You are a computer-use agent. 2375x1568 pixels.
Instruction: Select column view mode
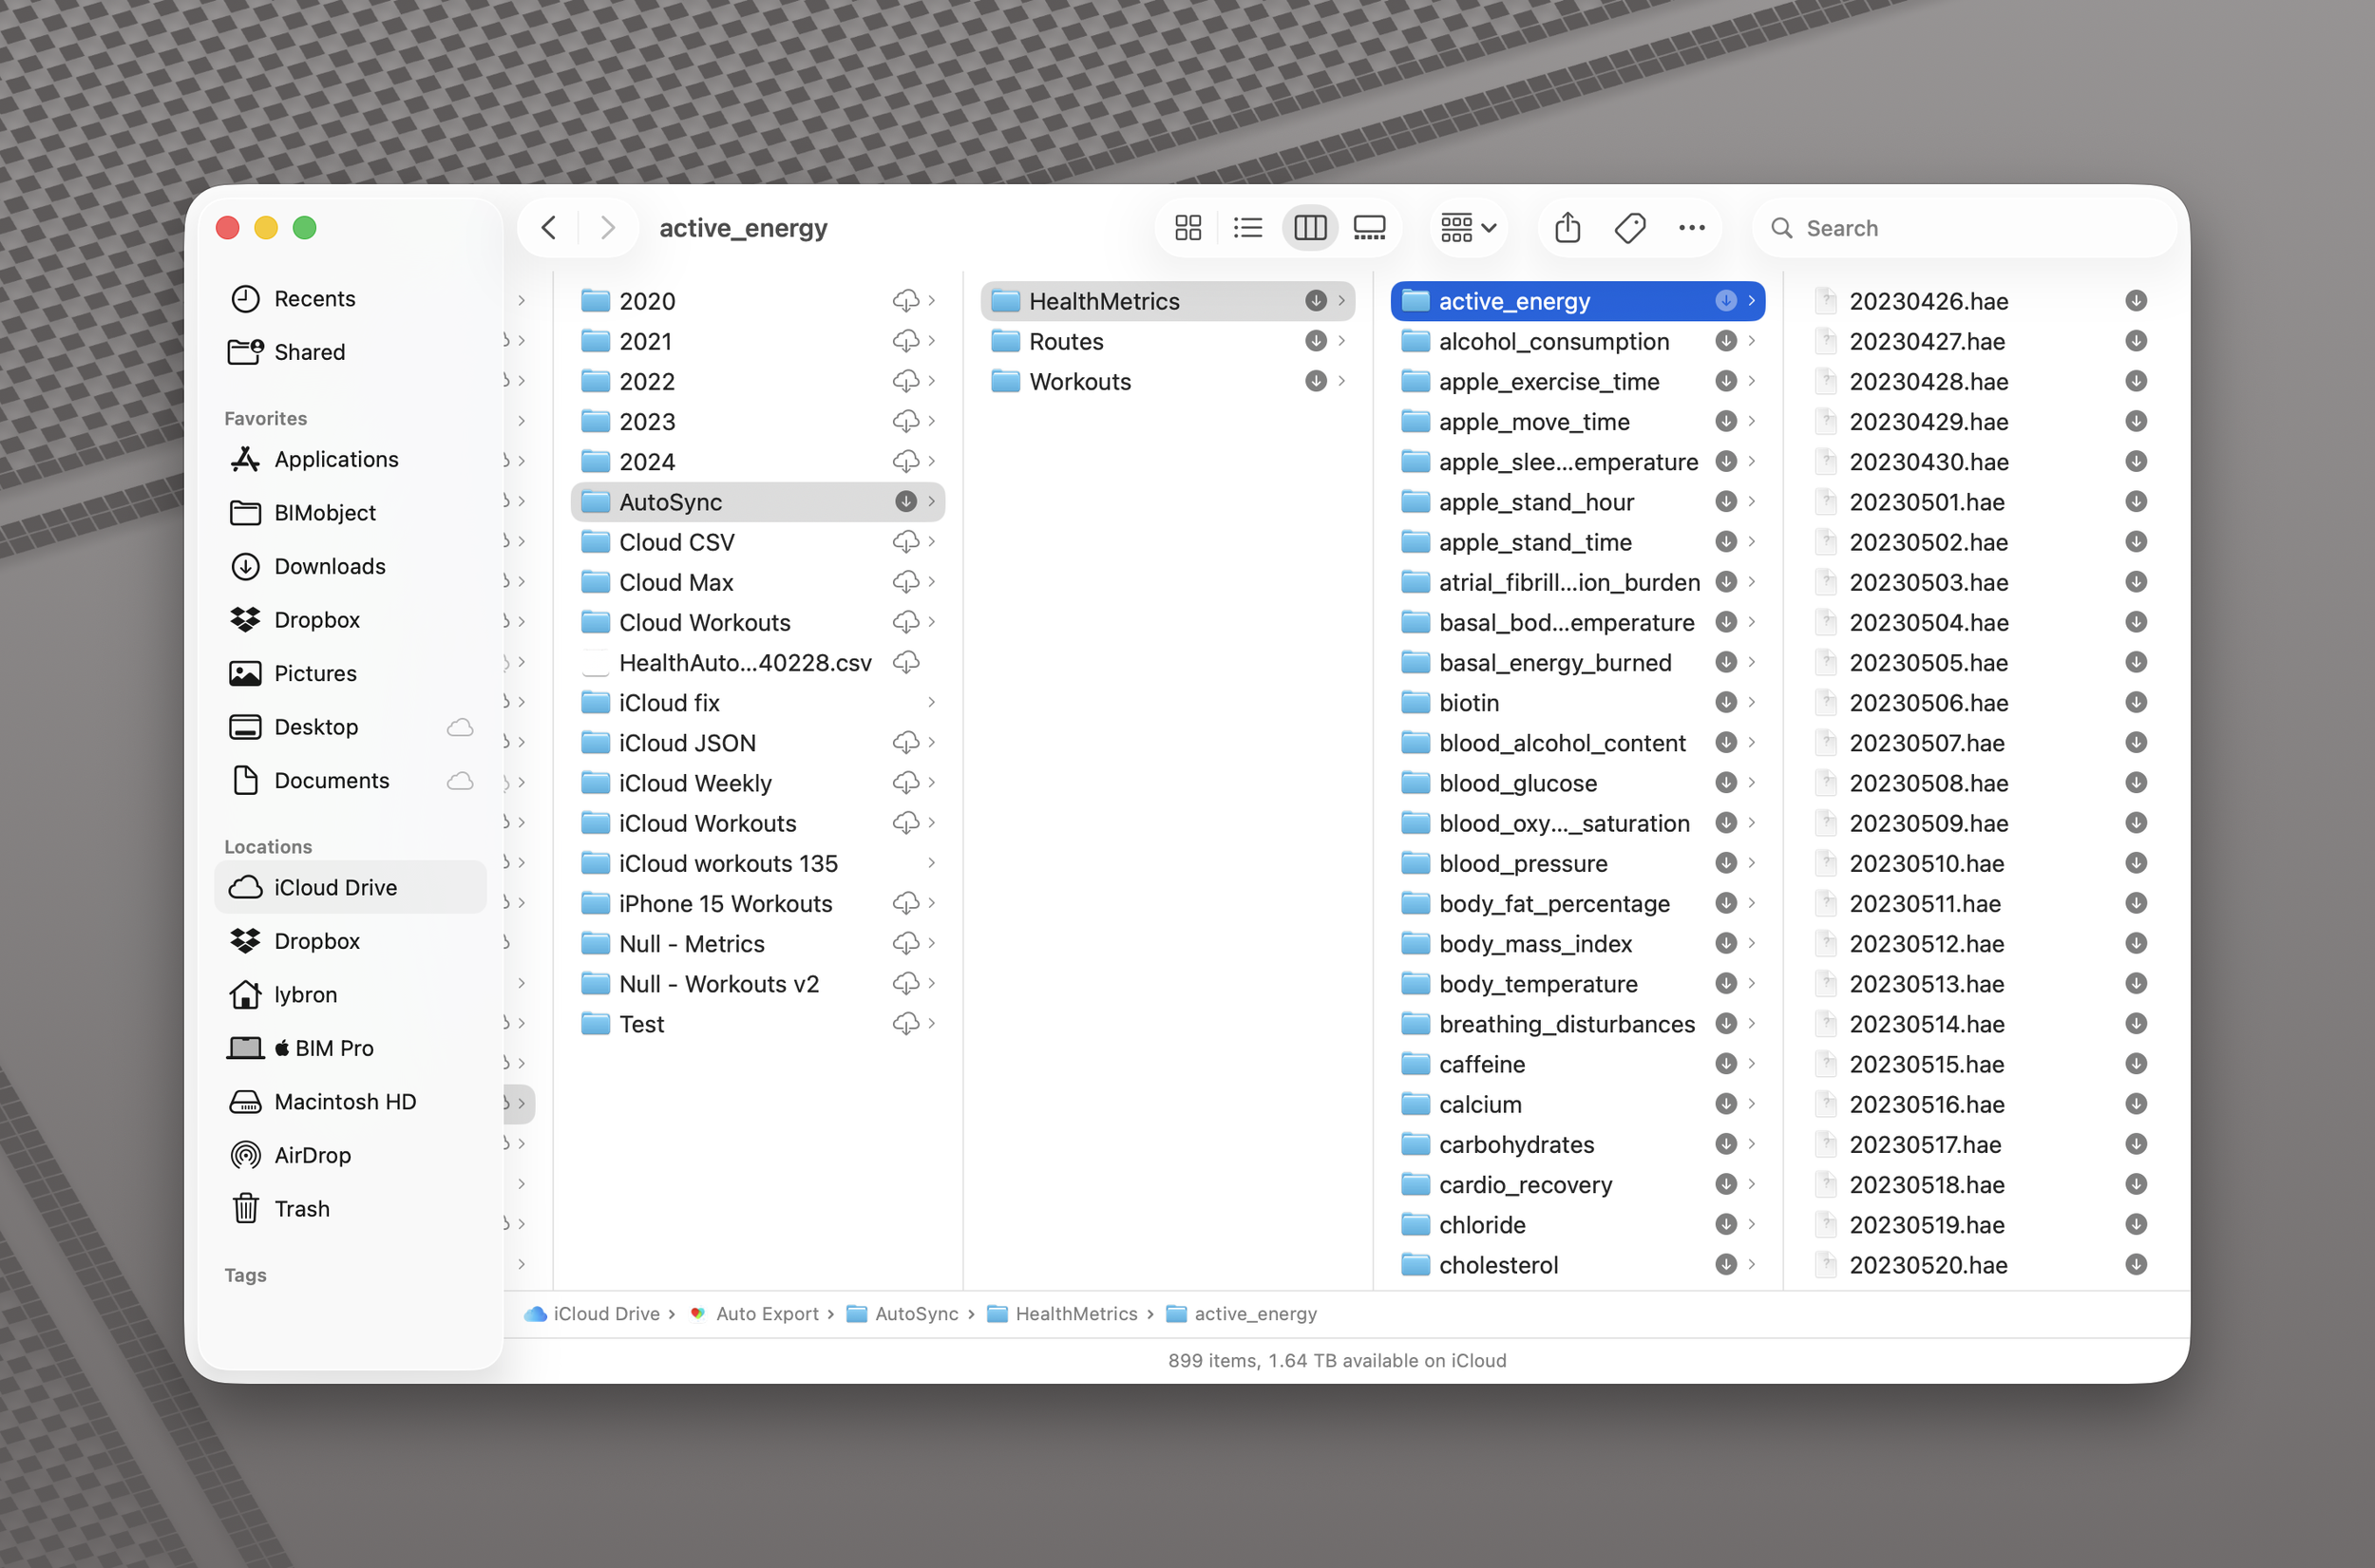[1309, 228]
